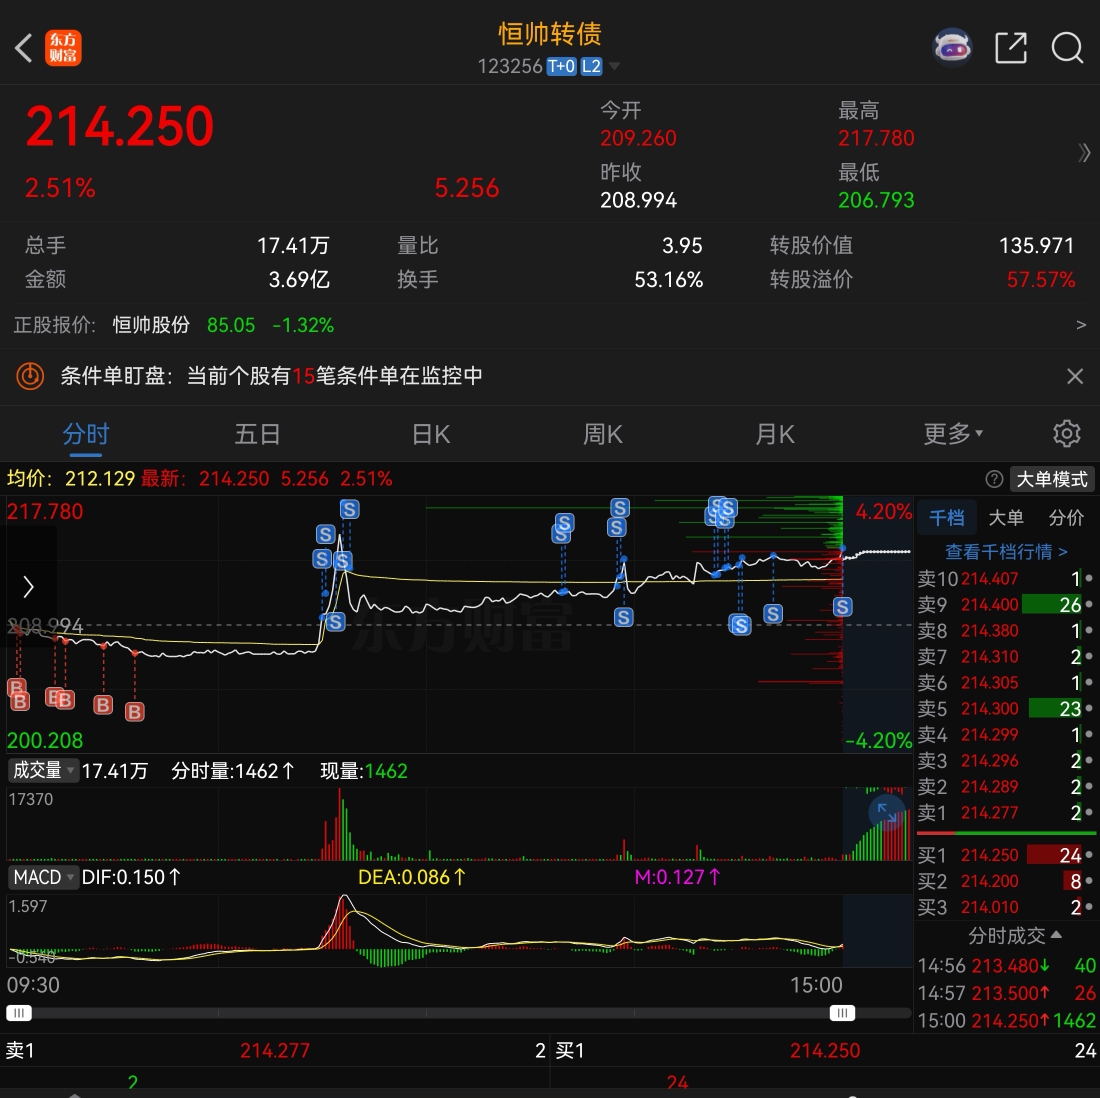Viewport: 1100px width, 1098px height.
Task: Select the 分价 tab in side panel
Action: point(1066,518)
